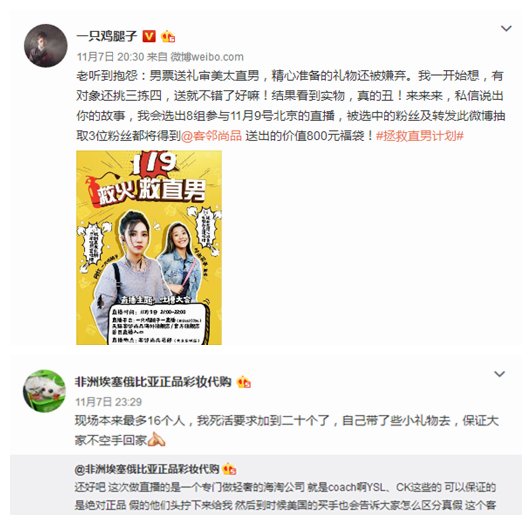
Task: Open username 非洲埃塞俄比亚正品彩妆代购 profile
Action: 153,382
